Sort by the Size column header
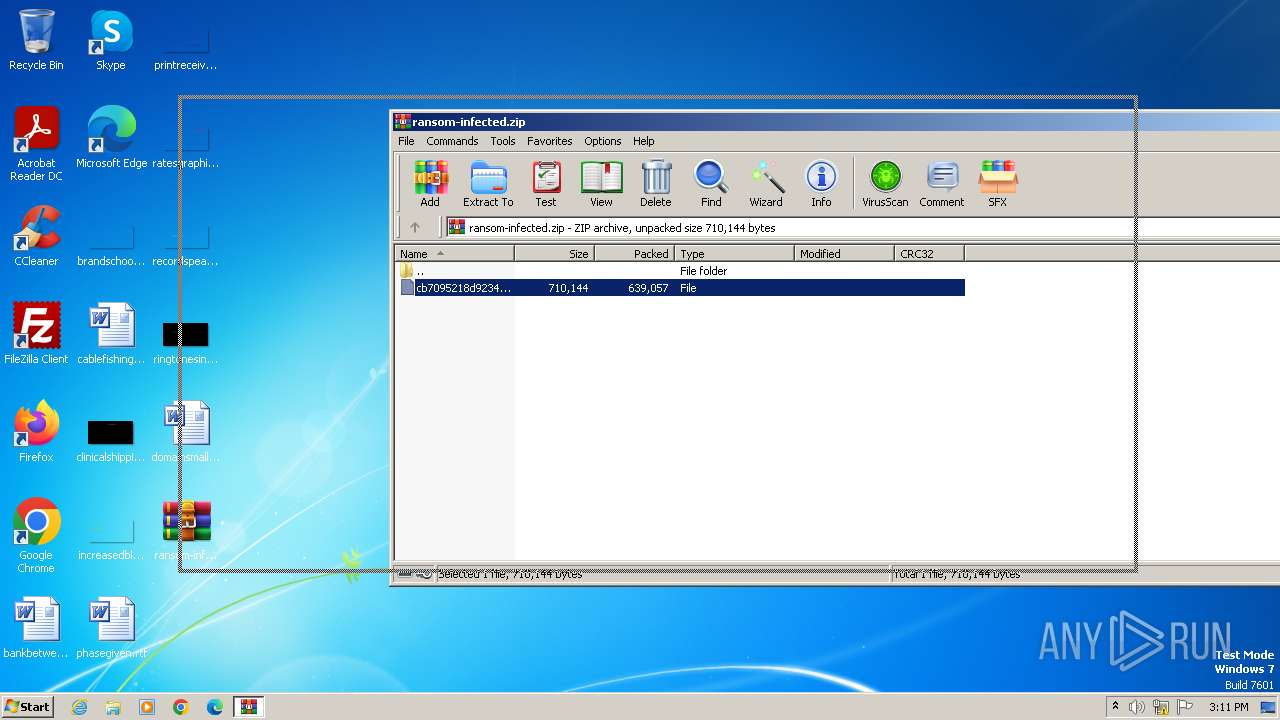The image size is (1280, 720). (554, 254)
